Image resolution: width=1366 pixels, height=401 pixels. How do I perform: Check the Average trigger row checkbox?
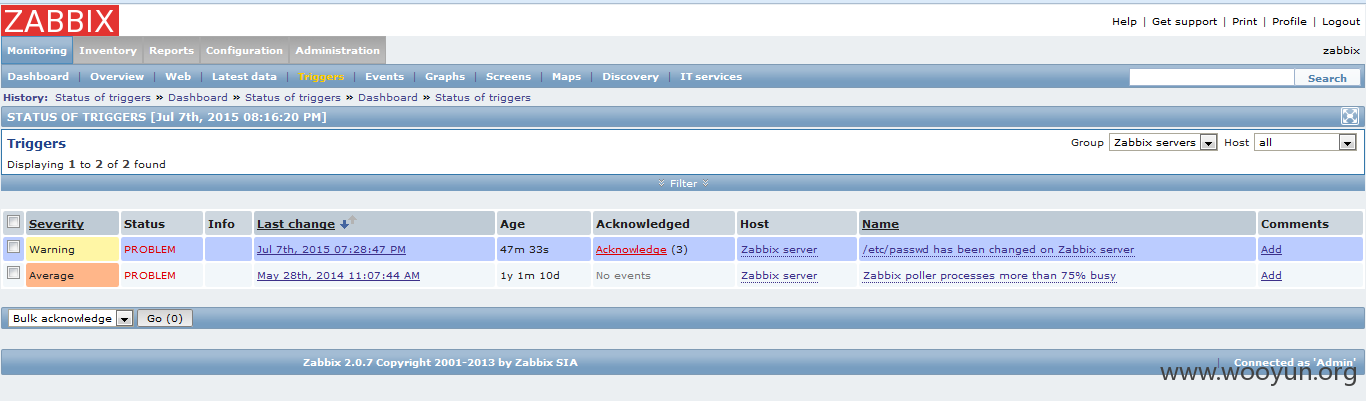tap(13, 273)
